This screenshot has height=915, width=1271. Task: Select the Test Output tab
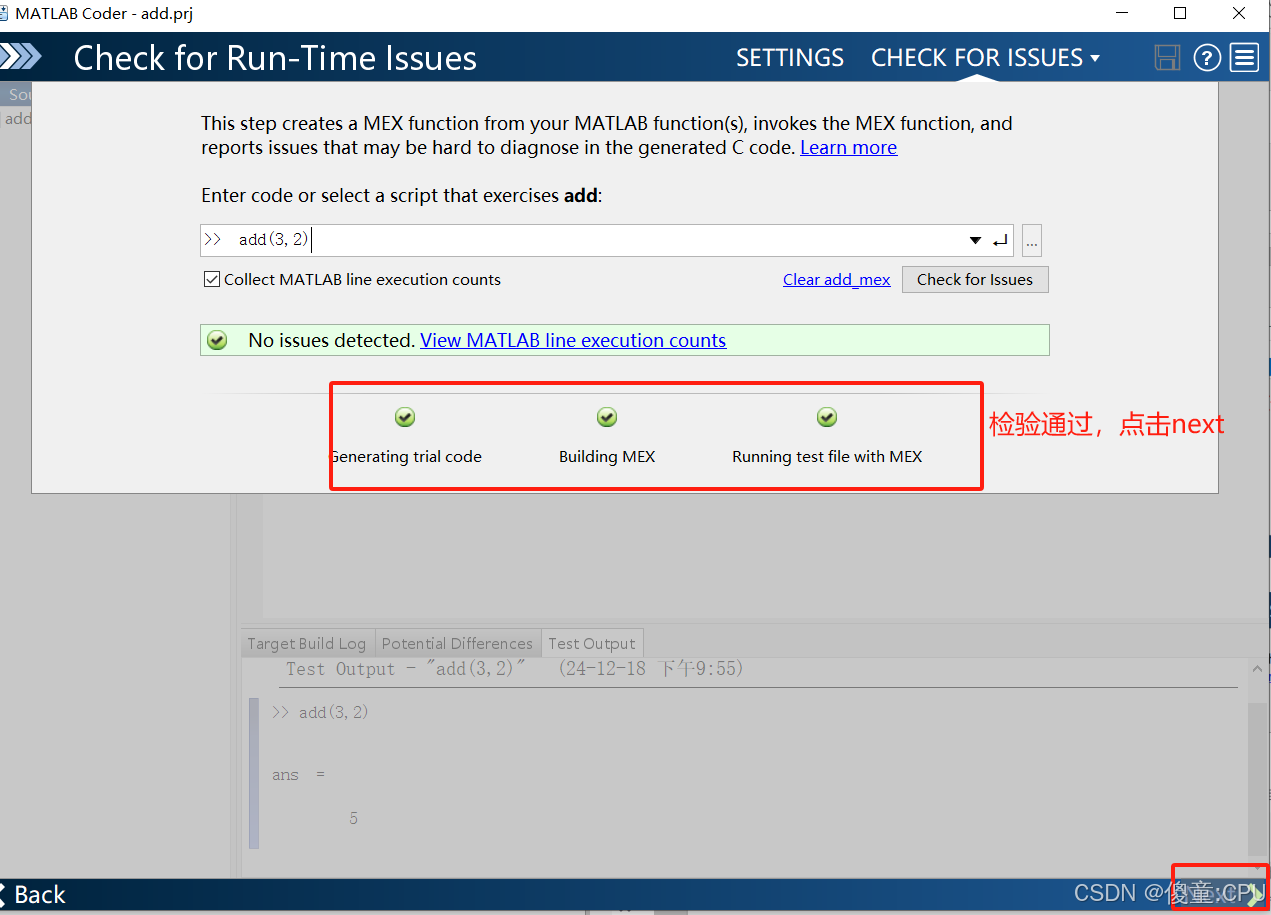click(592, 643)
